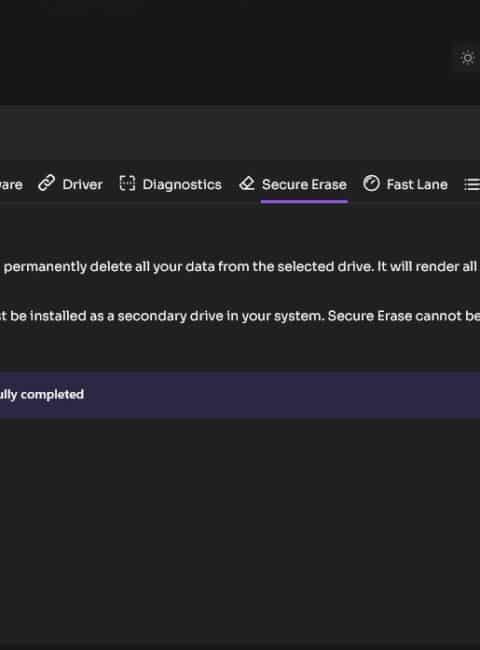Click the "ully completed" status message
This screenshot has width=480, height=650.
click(42, 394)
